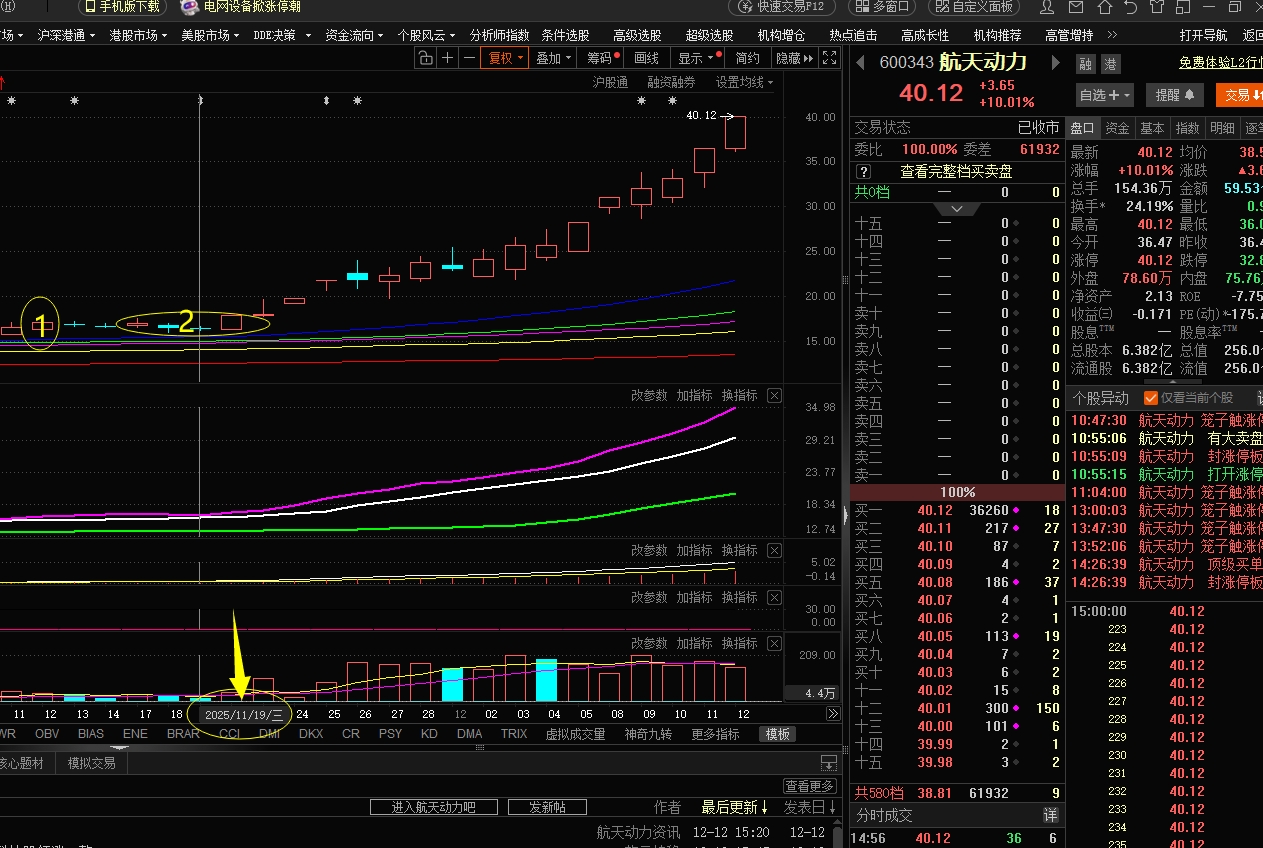1263x848 pixels.
Task: Open 设置均线 dropdown
Action: pos(745,82)
